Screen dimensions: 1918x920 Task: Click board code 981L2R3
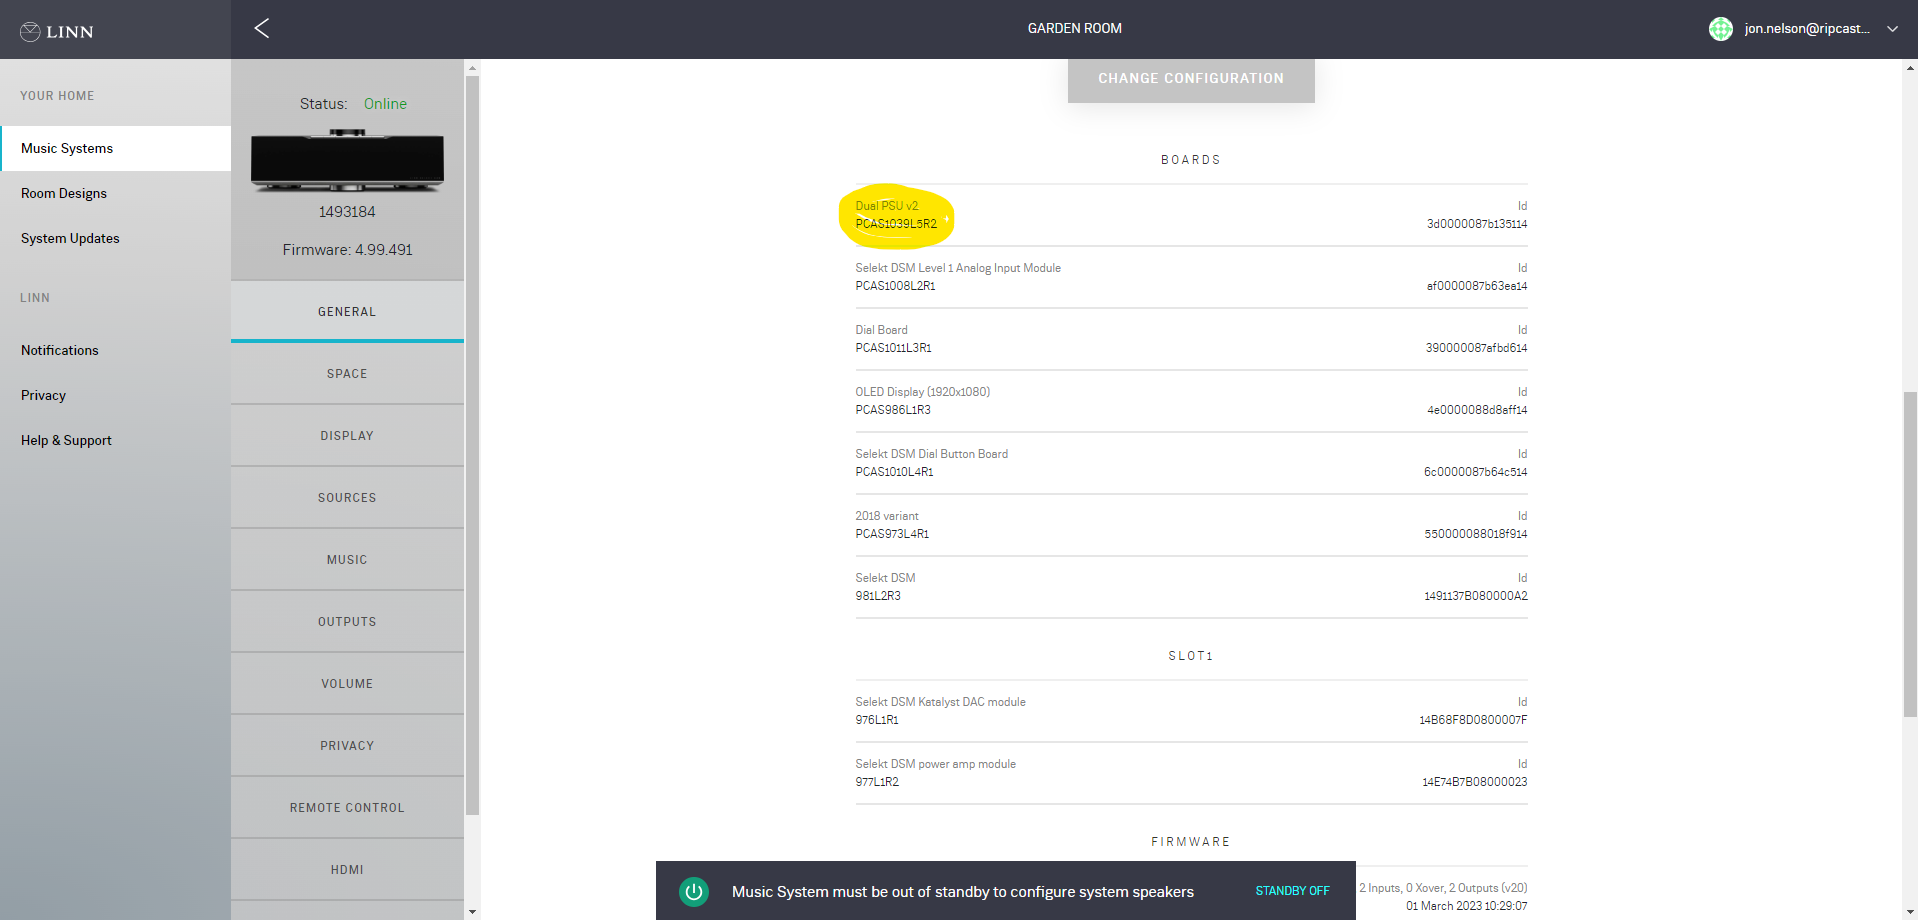pyautogui.click(x=878, y=596)
